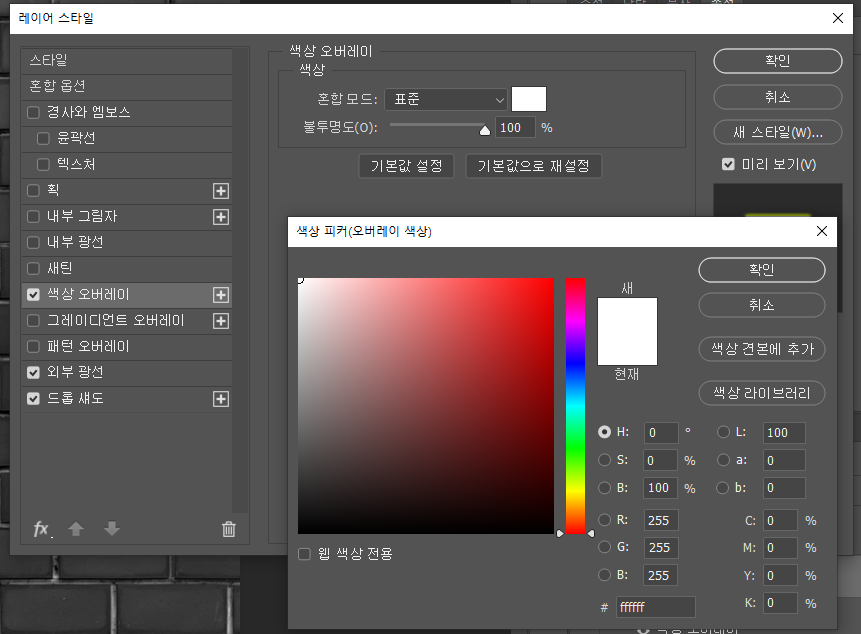The image size is (861, 634).
Task: Click the fx effects menu icon
Action: [x=42, y=529]
